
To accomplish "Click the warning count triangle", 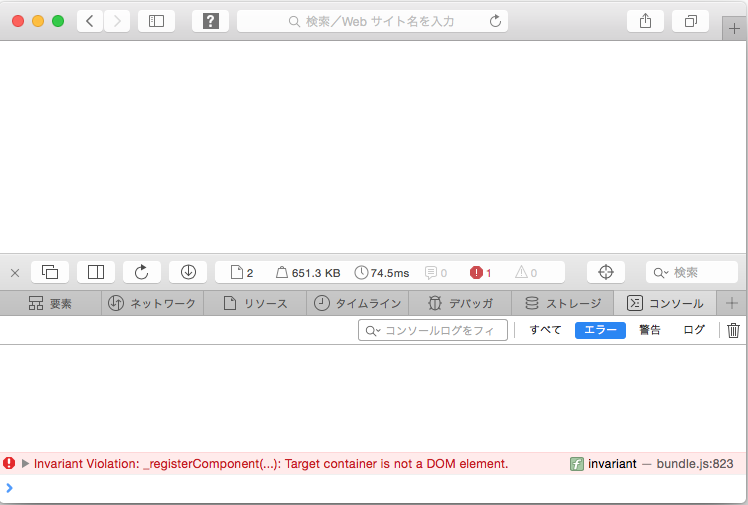I will pyautogui.click(x=526, y=273).
